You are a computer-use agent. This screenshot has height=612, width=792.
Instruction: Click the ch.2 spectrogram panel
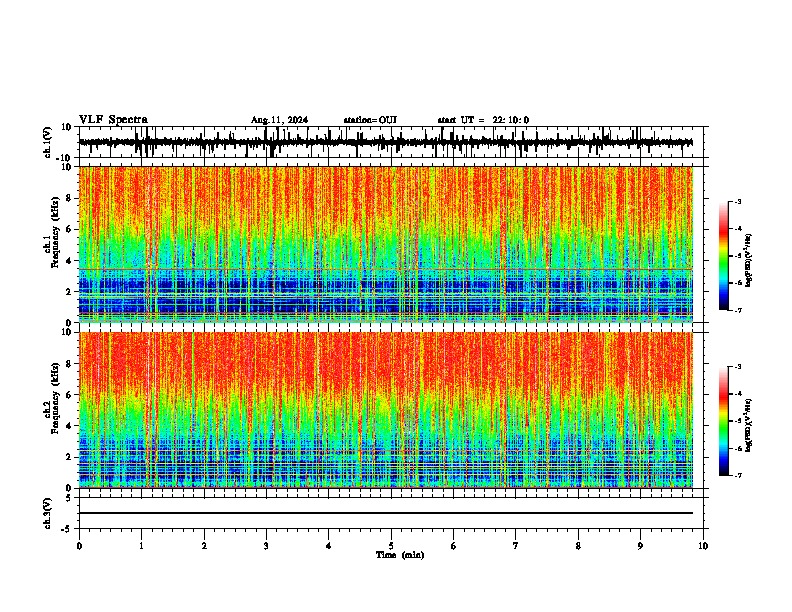386,410
